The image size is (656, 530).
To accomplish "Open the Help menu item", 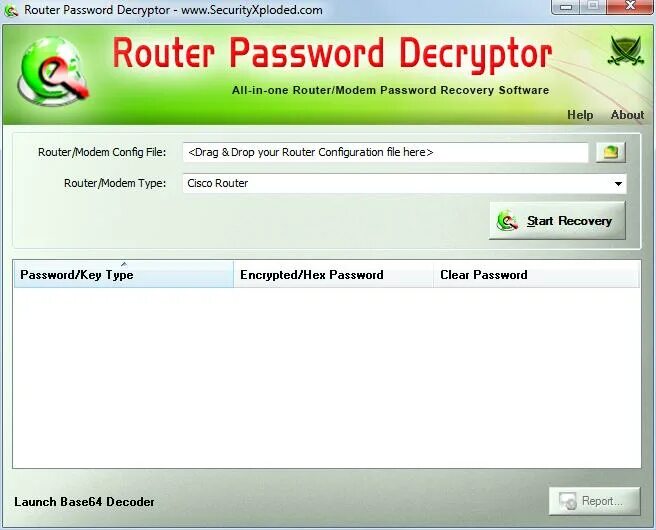I will pyautogui.click(x=580, y=115).
